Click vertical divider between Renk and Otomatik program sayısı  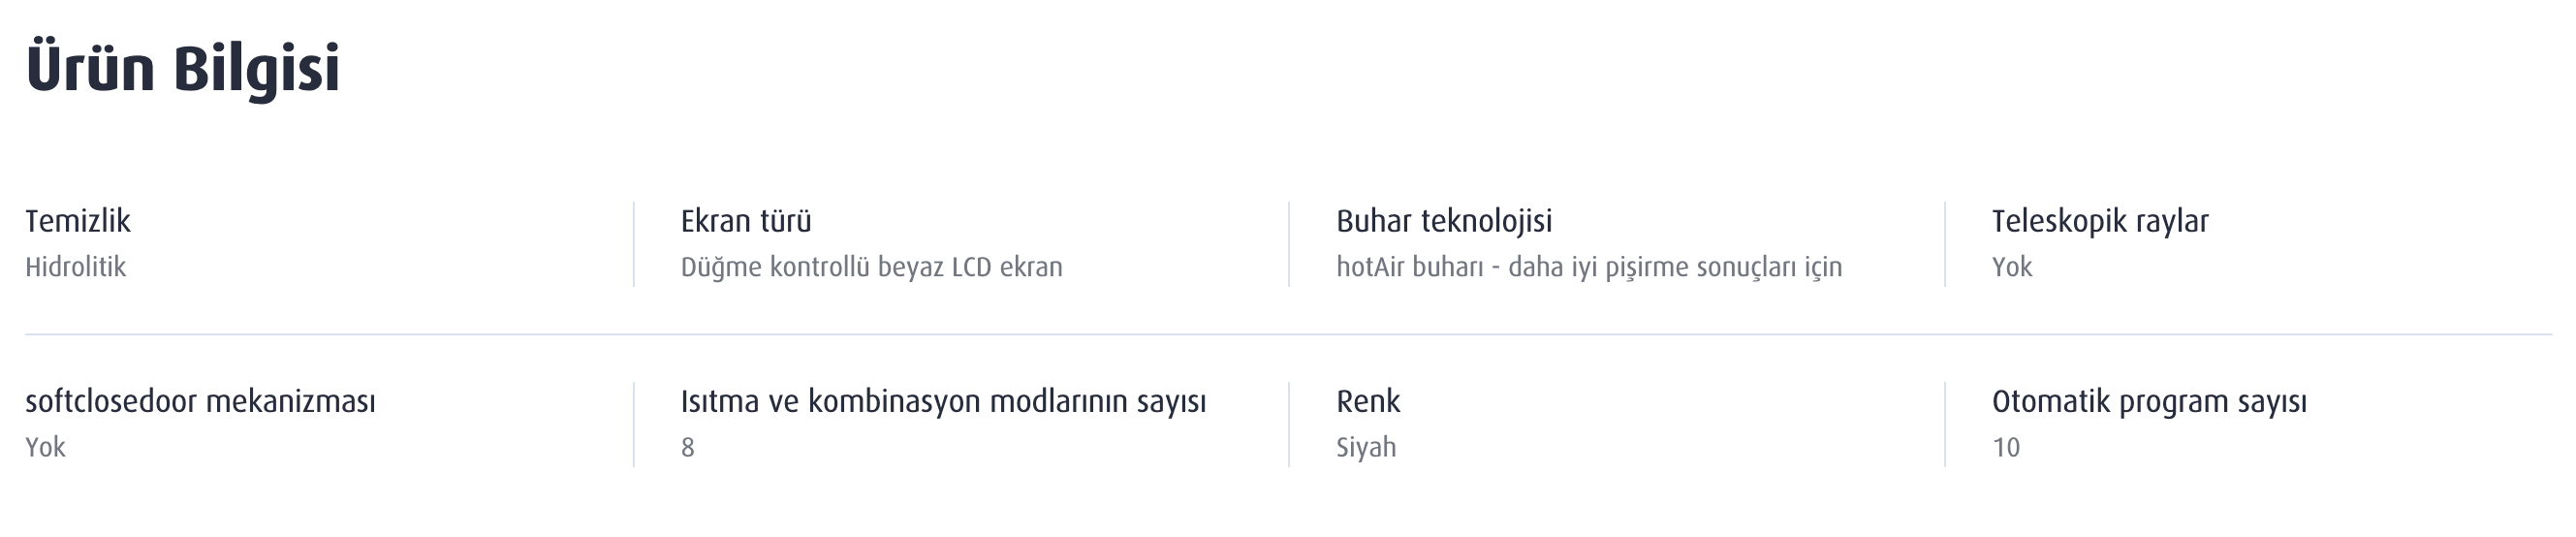coord(1945,424)
